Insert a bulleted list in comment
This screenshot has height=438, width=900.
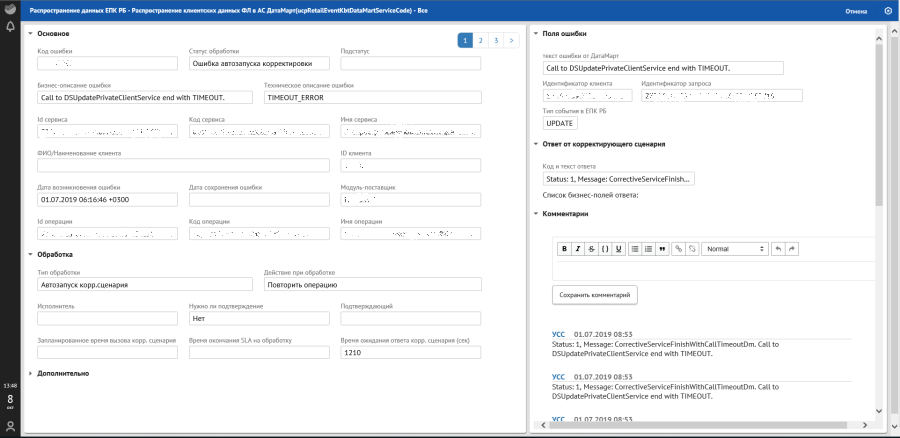point(635,248)
